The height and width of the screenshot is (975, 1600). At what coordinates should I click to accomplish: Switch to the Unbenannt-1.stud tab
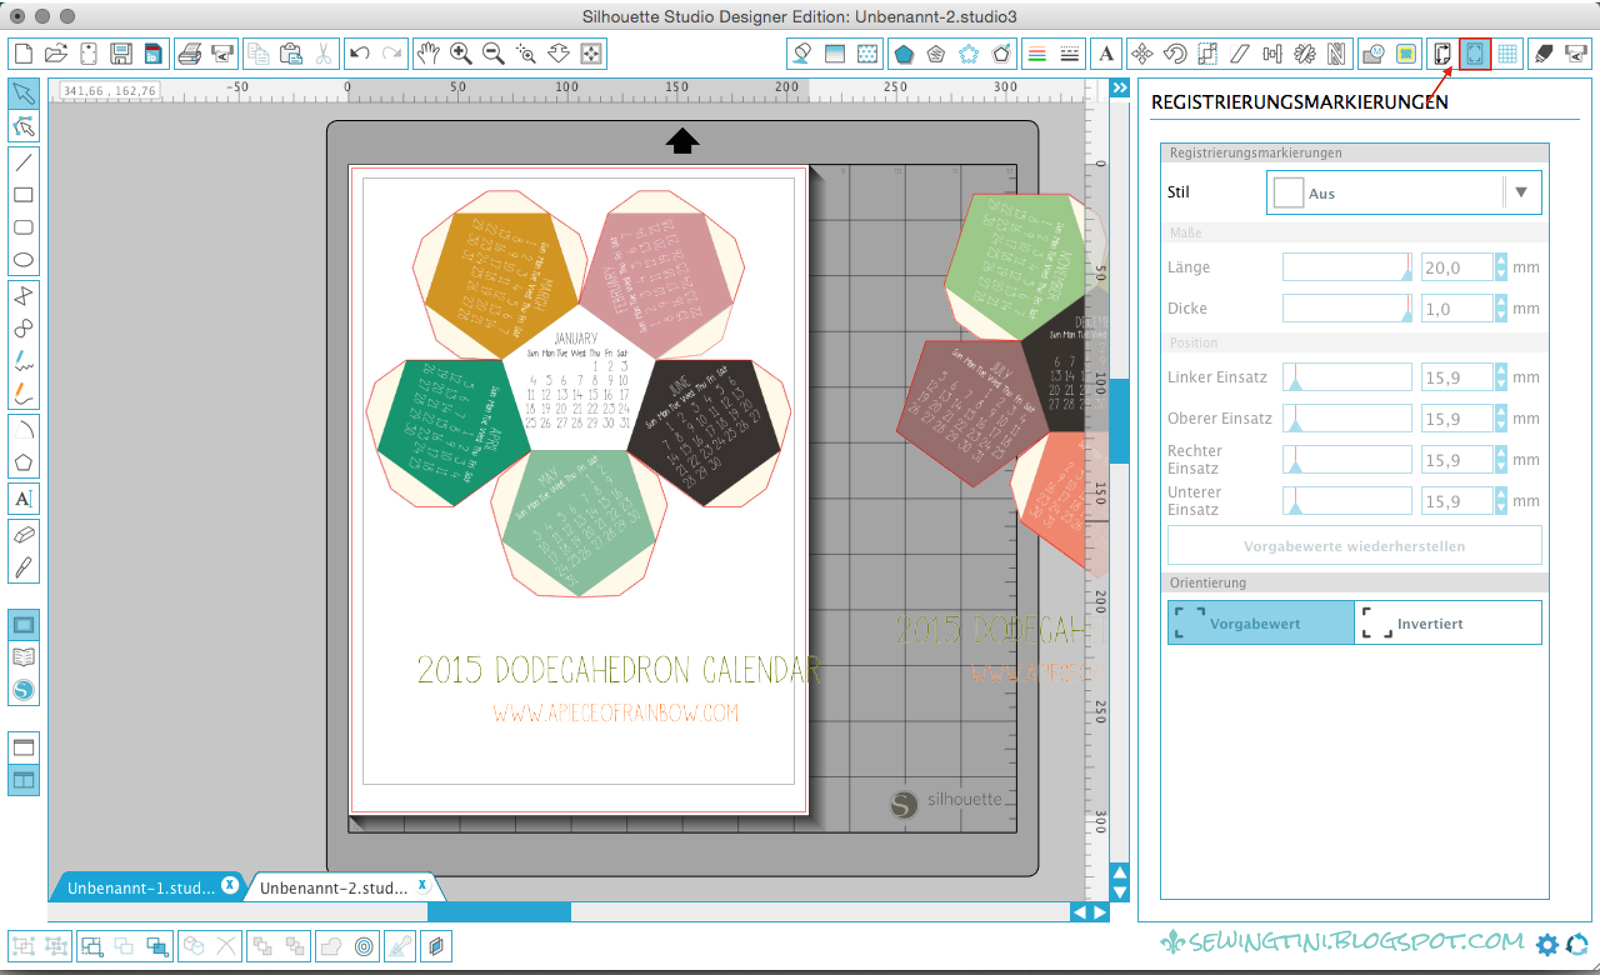[x=140, y=885]
